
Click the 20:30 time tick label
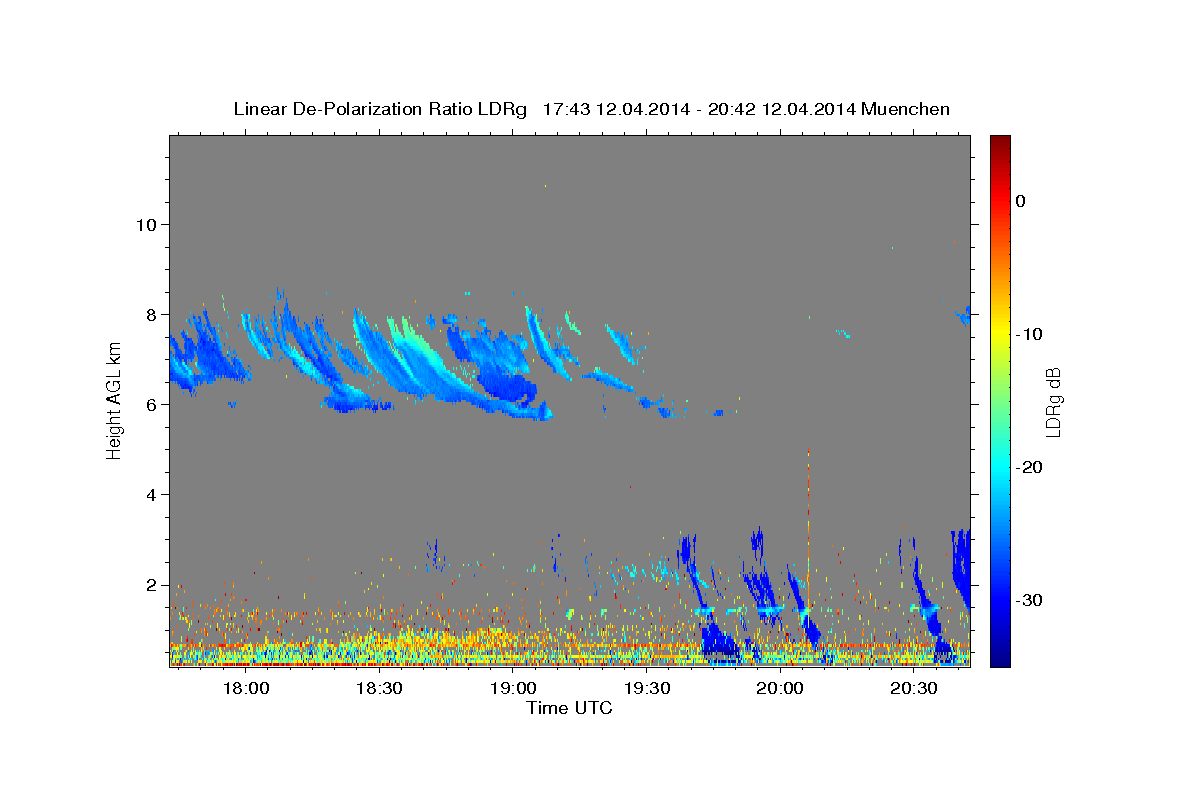(x=914, y=689)
